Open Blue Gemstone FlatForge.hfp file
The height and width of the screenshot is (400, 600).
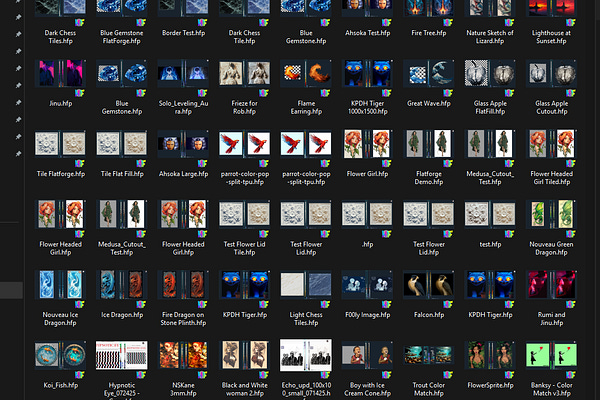pos(122,22)
